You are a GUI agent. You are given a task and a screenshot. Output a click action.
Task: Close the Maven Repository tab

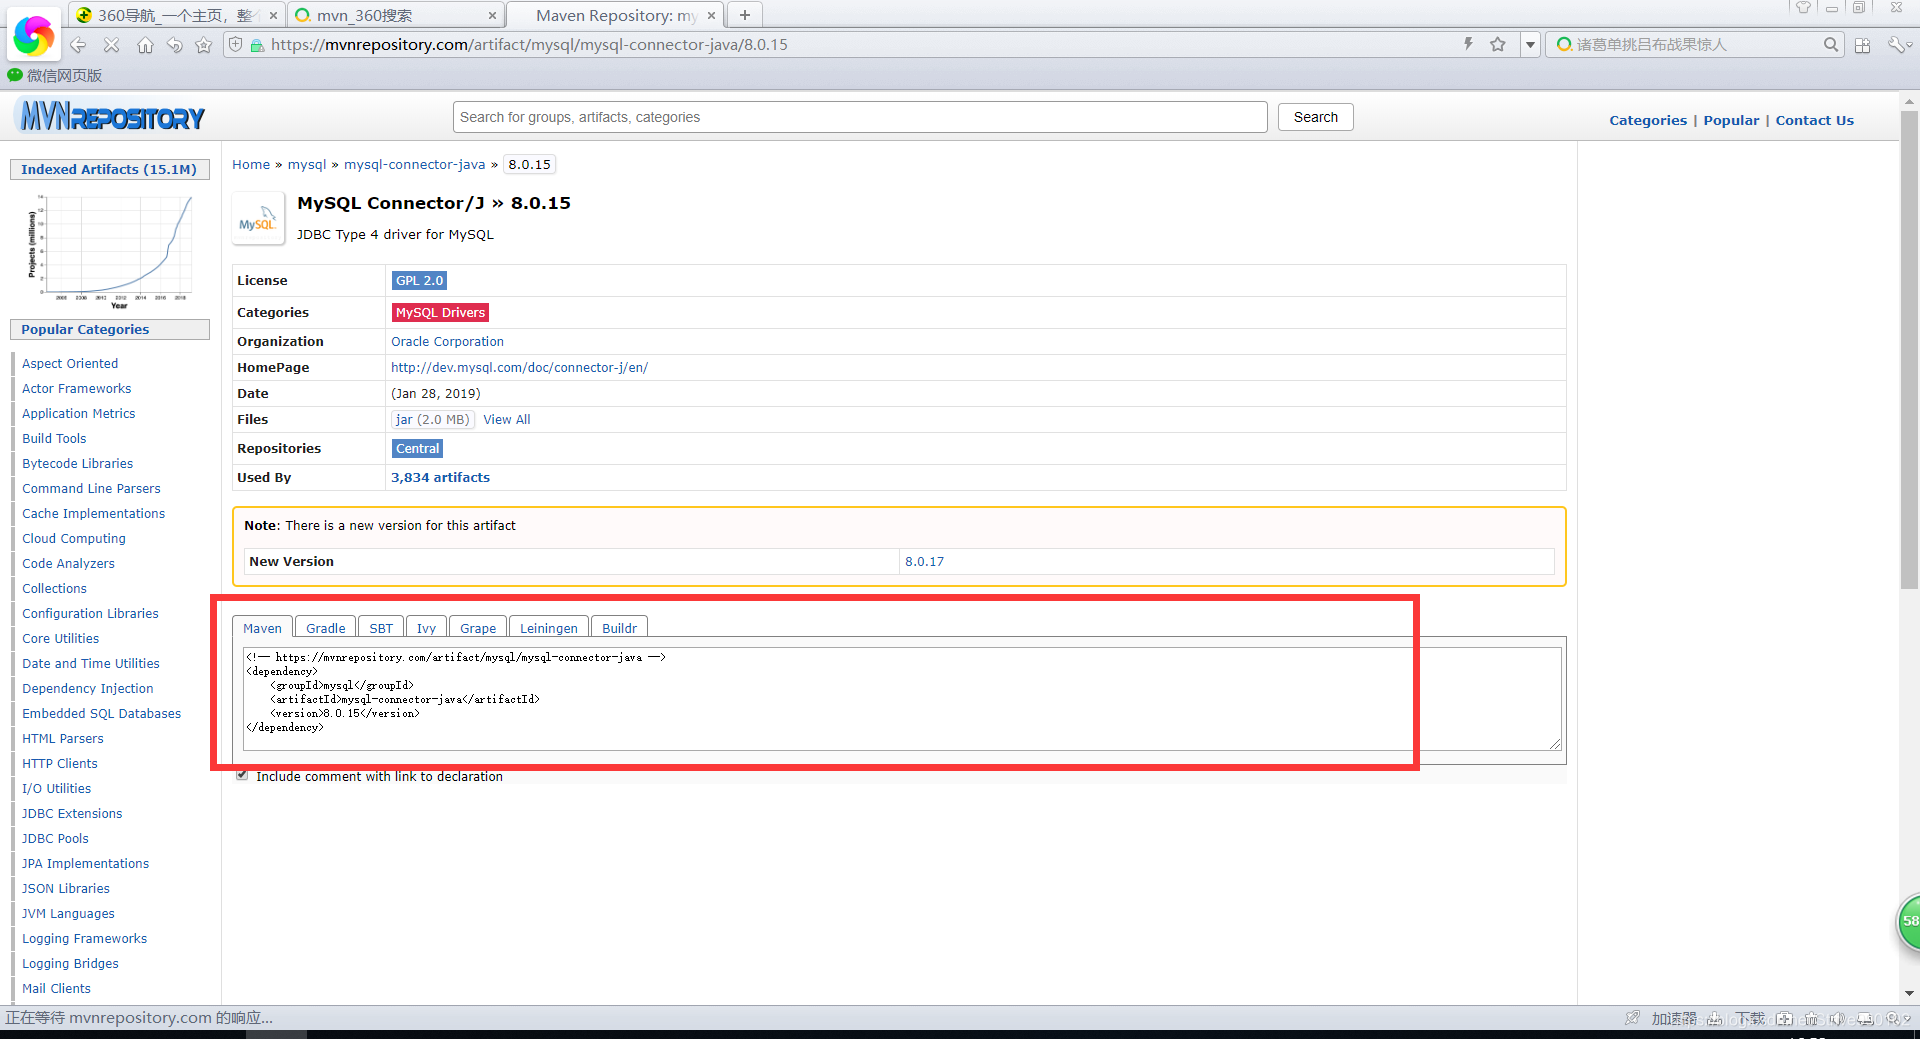(x=711, y=16)
